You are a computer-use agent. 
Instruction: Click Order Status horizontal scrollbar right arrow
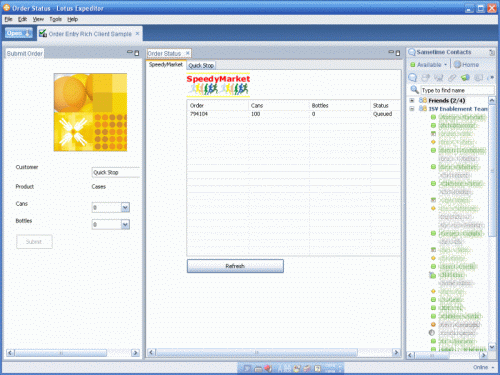[396, 352]
